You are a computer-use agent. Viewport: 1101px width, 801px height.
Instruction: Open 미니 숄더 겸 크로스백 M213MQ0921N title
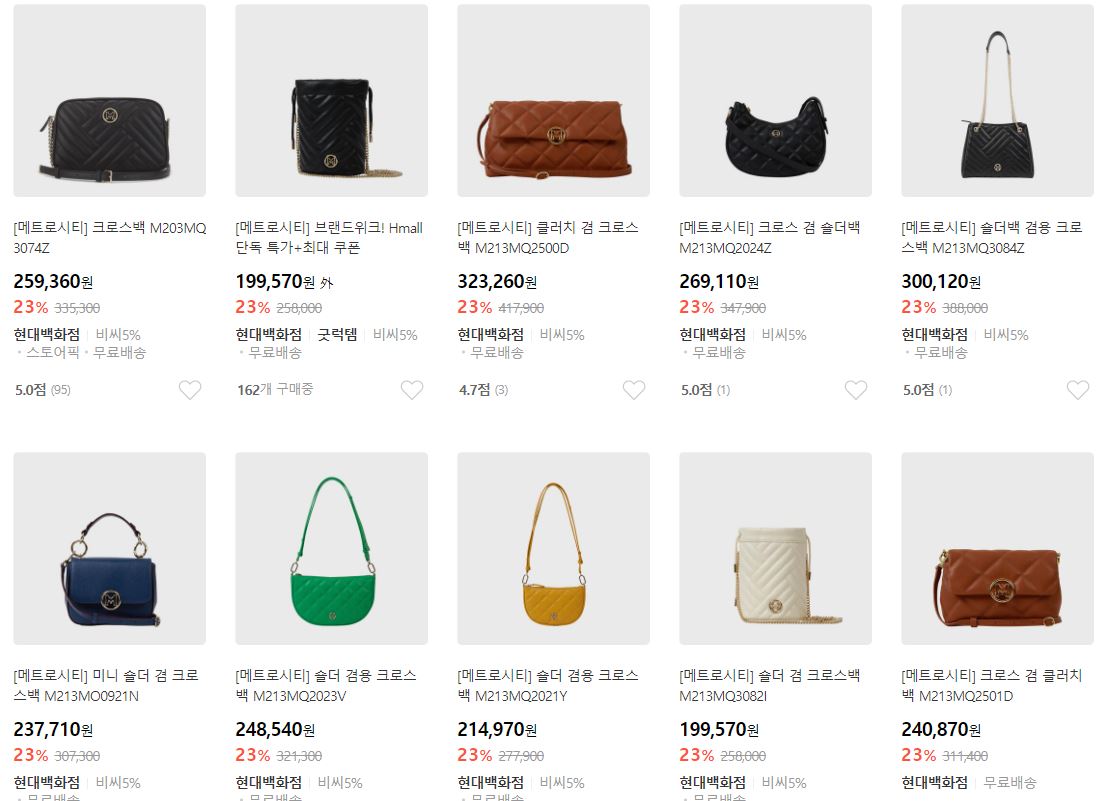(106, 686)
